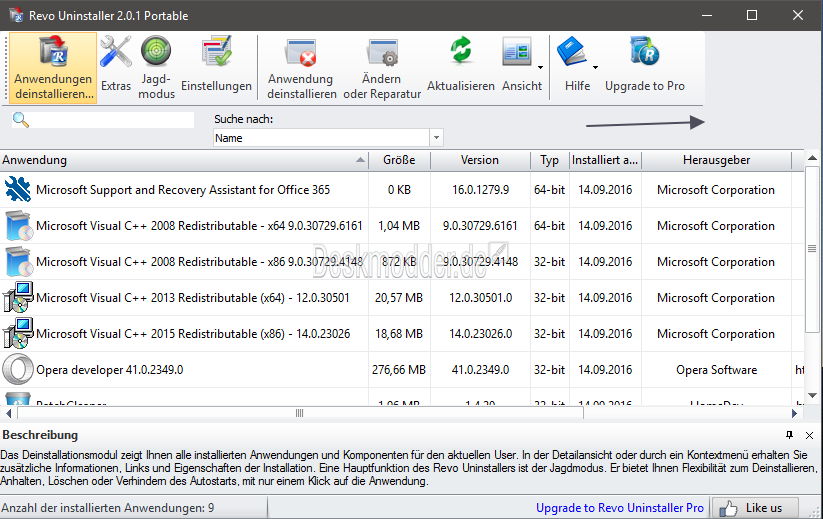
Task: Open Anwendungen deinstallieren module
Action: click(x=53, y=68)
